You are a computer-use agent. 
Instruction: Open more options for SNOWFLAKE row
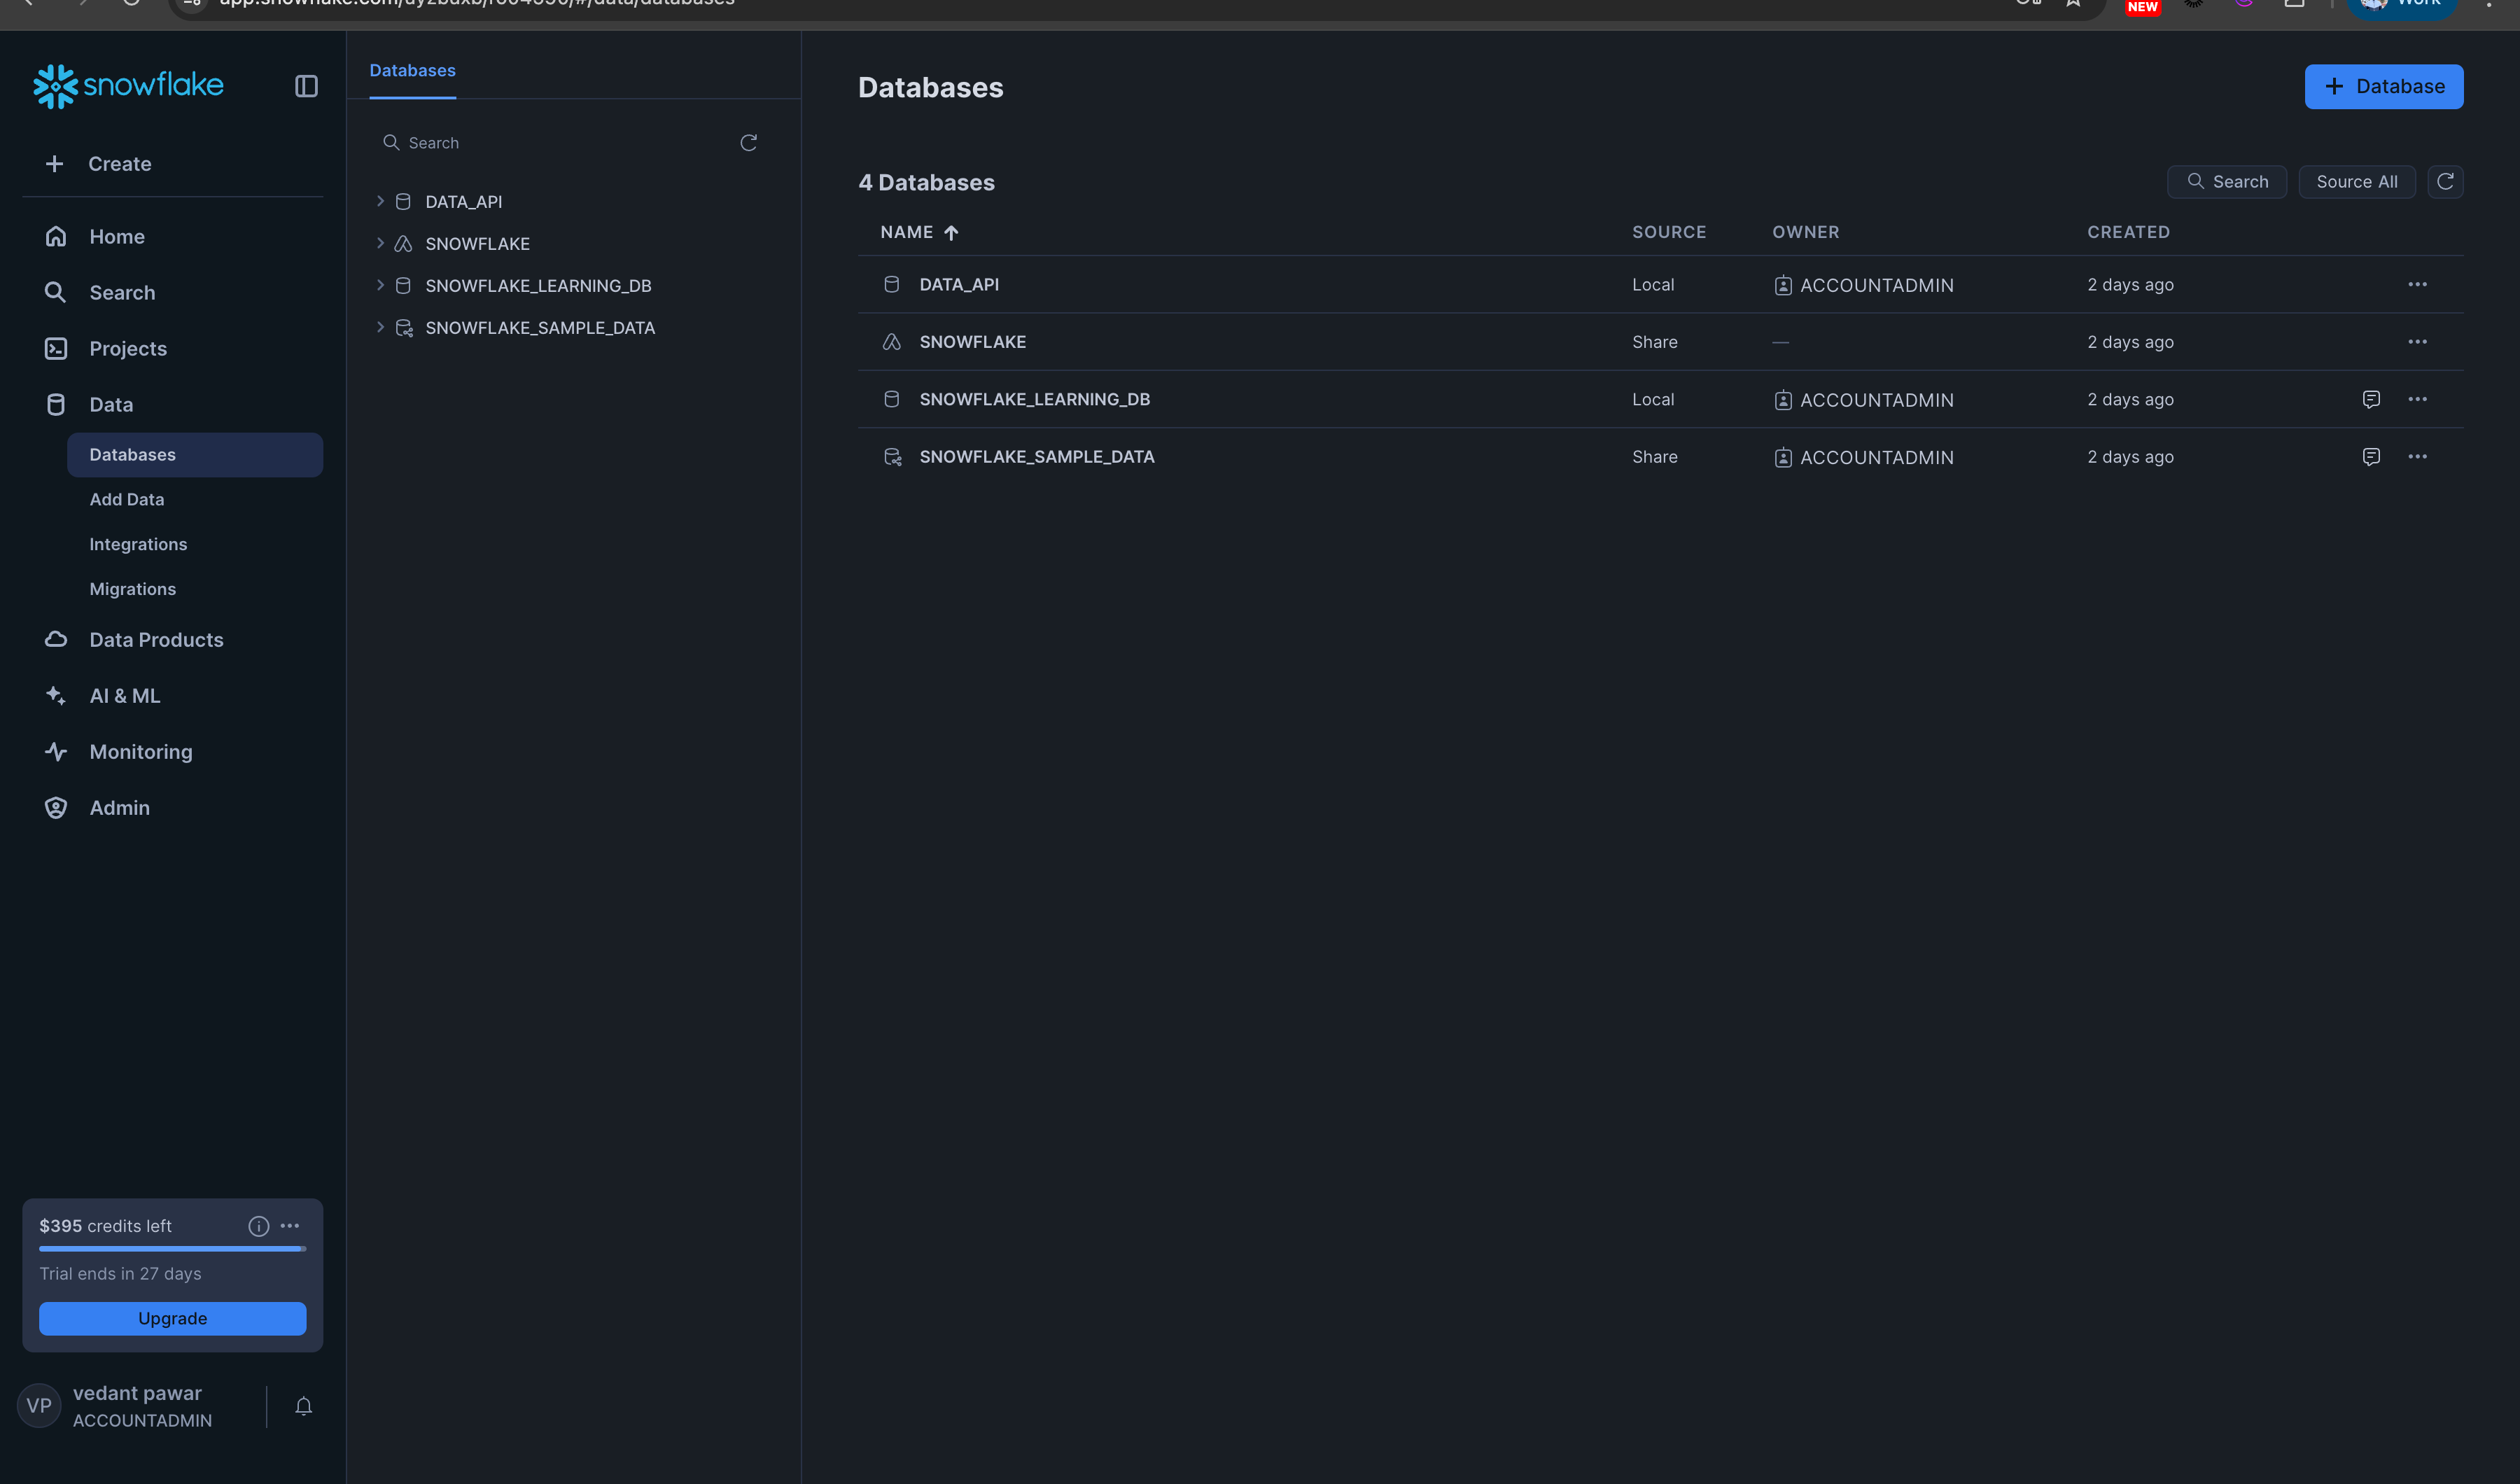coord(2417,342)
